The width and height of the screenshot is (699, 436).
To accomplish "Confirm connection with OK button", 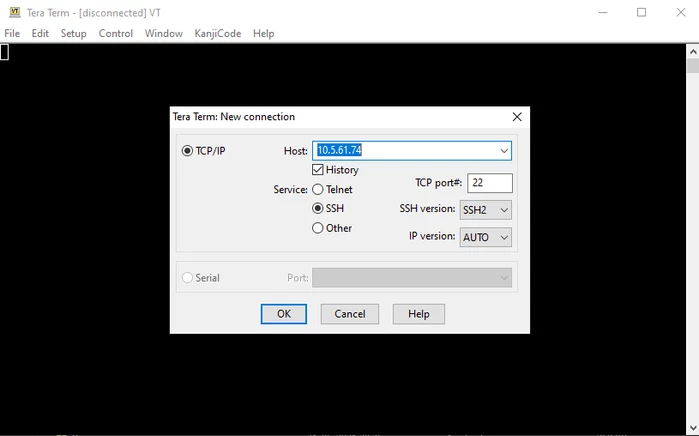I will pyautogui.click(x=284, y=314).
